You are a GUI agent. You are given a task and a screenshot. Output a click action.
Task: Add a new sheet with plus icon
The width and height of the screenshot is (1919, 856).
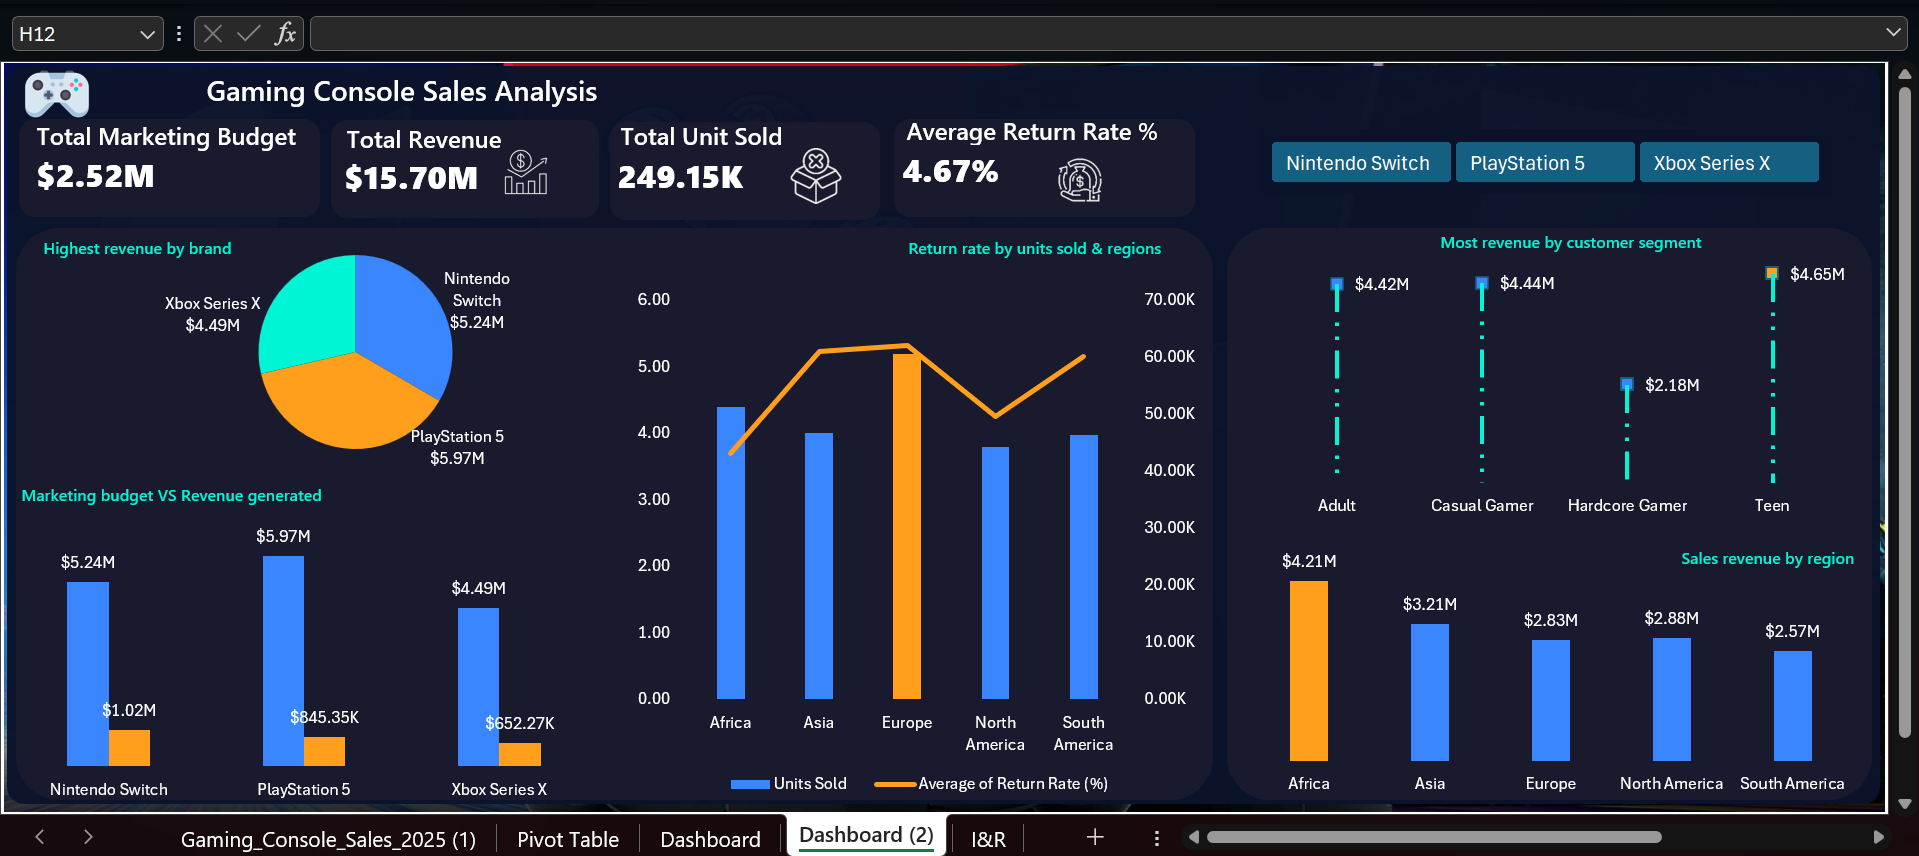coord(1095,837)
